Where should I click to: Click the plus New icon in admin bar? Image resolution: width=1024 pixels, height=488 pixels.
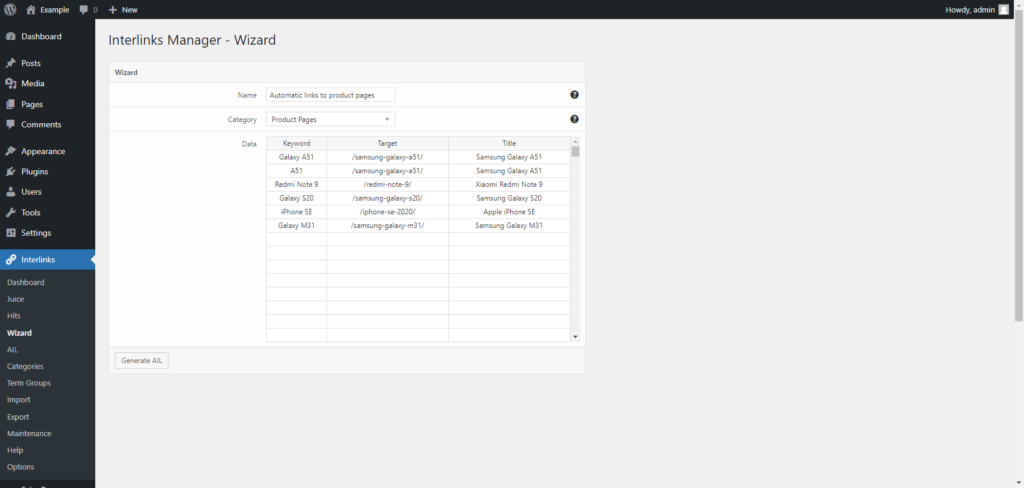tap(113, 10)
